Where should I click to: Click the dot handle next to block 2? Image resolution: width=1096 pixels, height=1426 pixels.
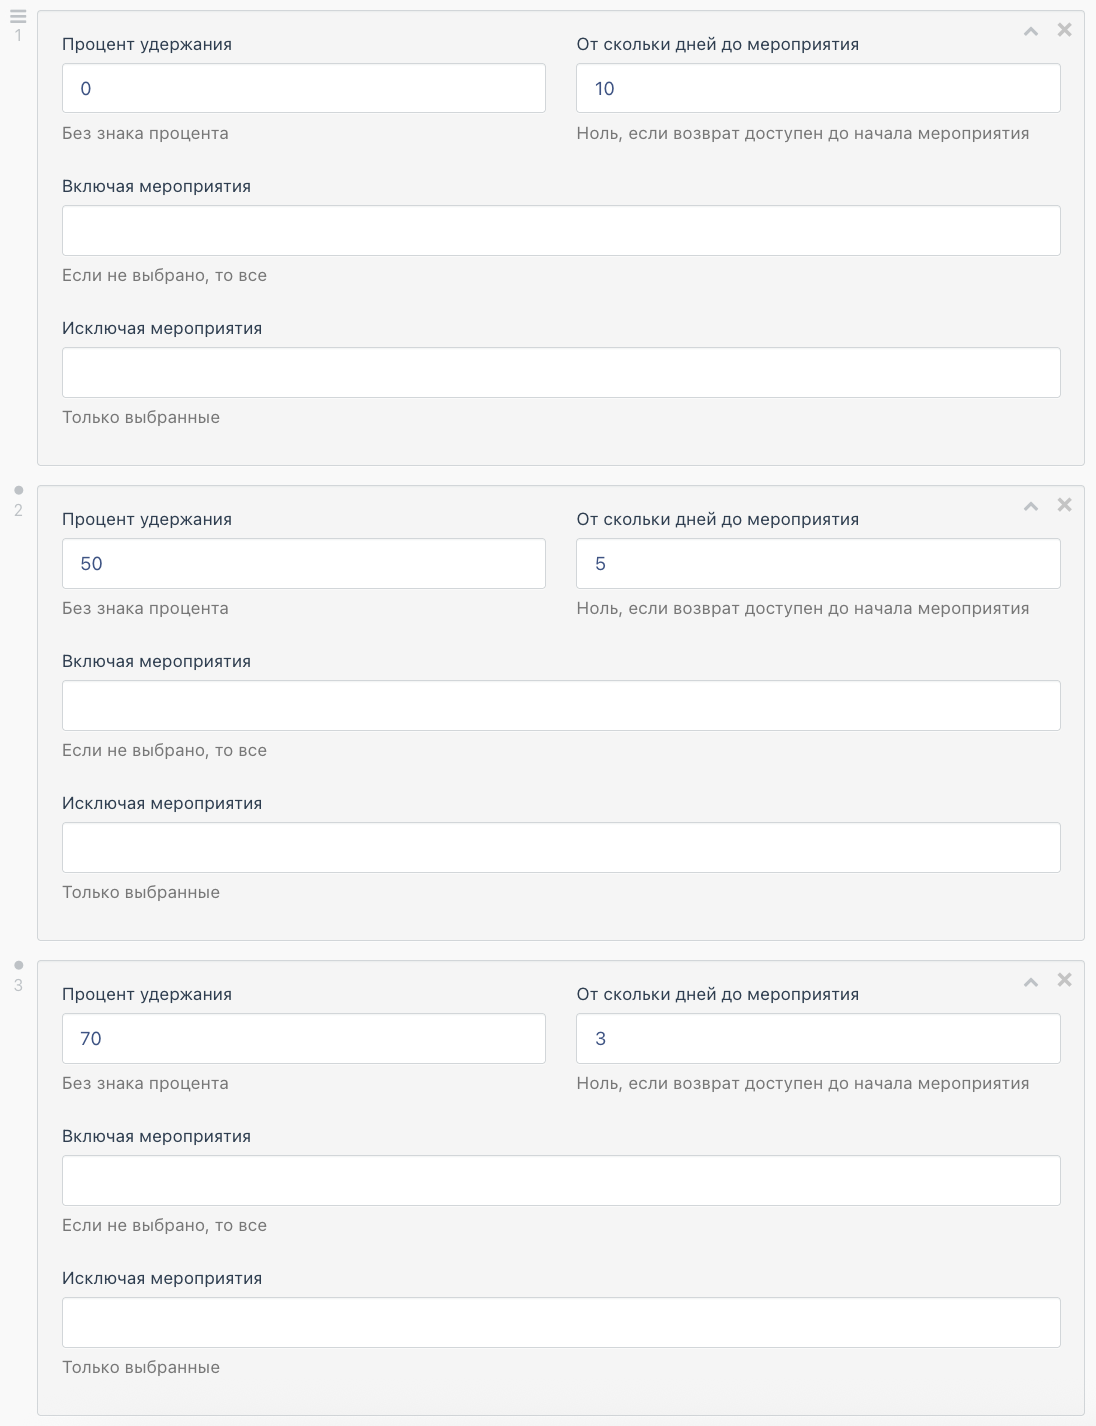(18, 490)
